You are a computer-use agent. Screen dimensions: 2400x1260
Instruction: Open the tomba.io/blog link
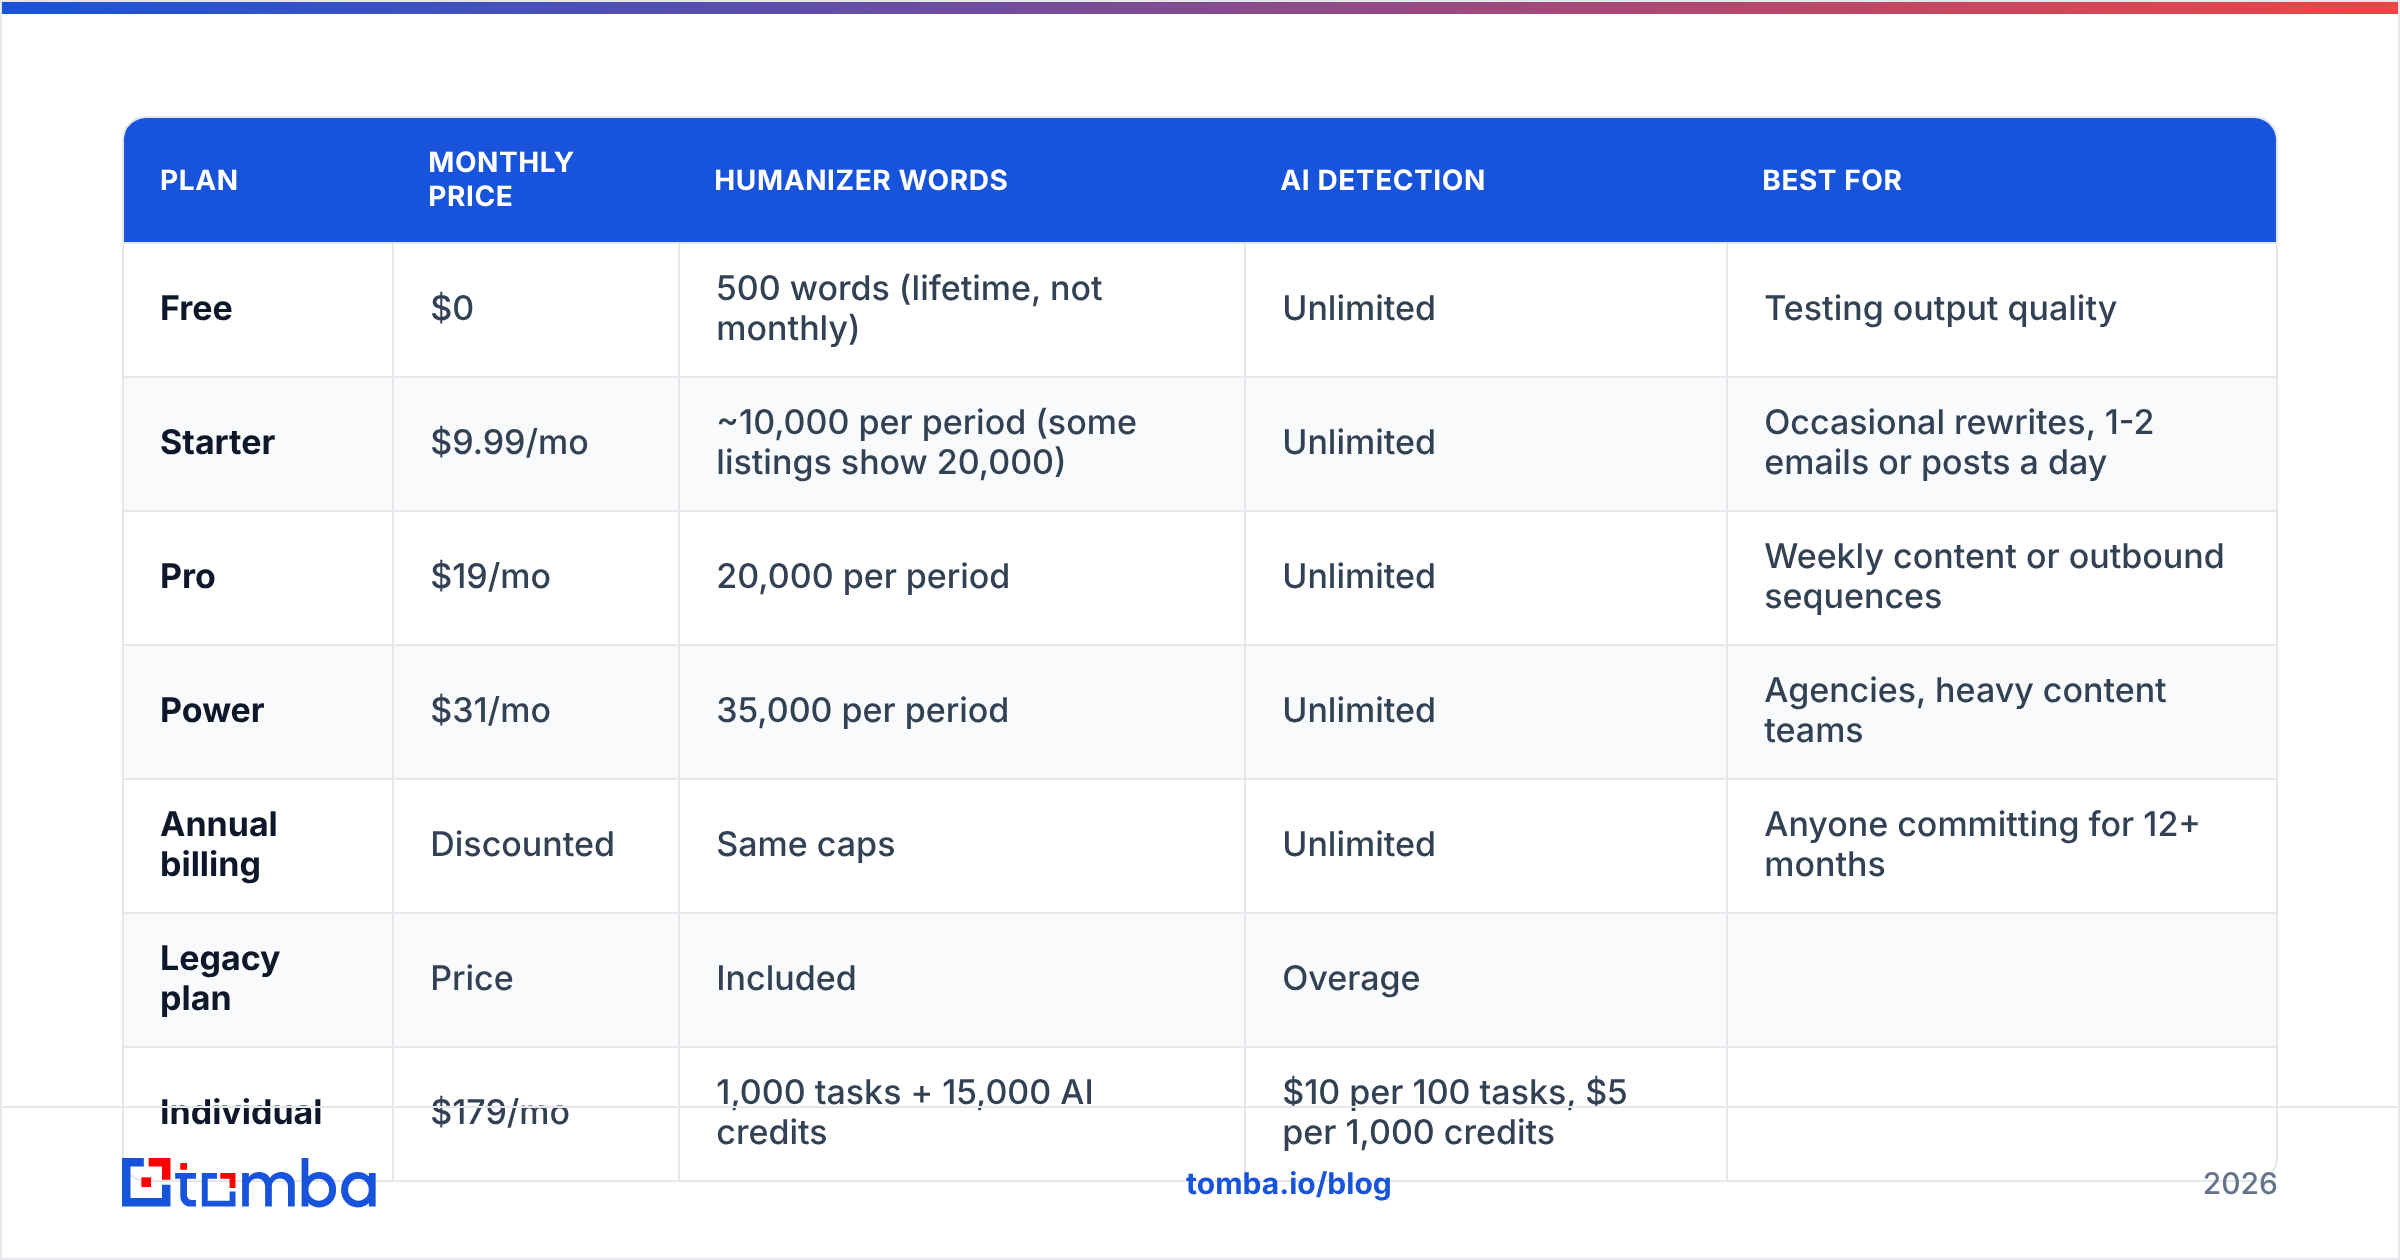tap(1288, 1184)
